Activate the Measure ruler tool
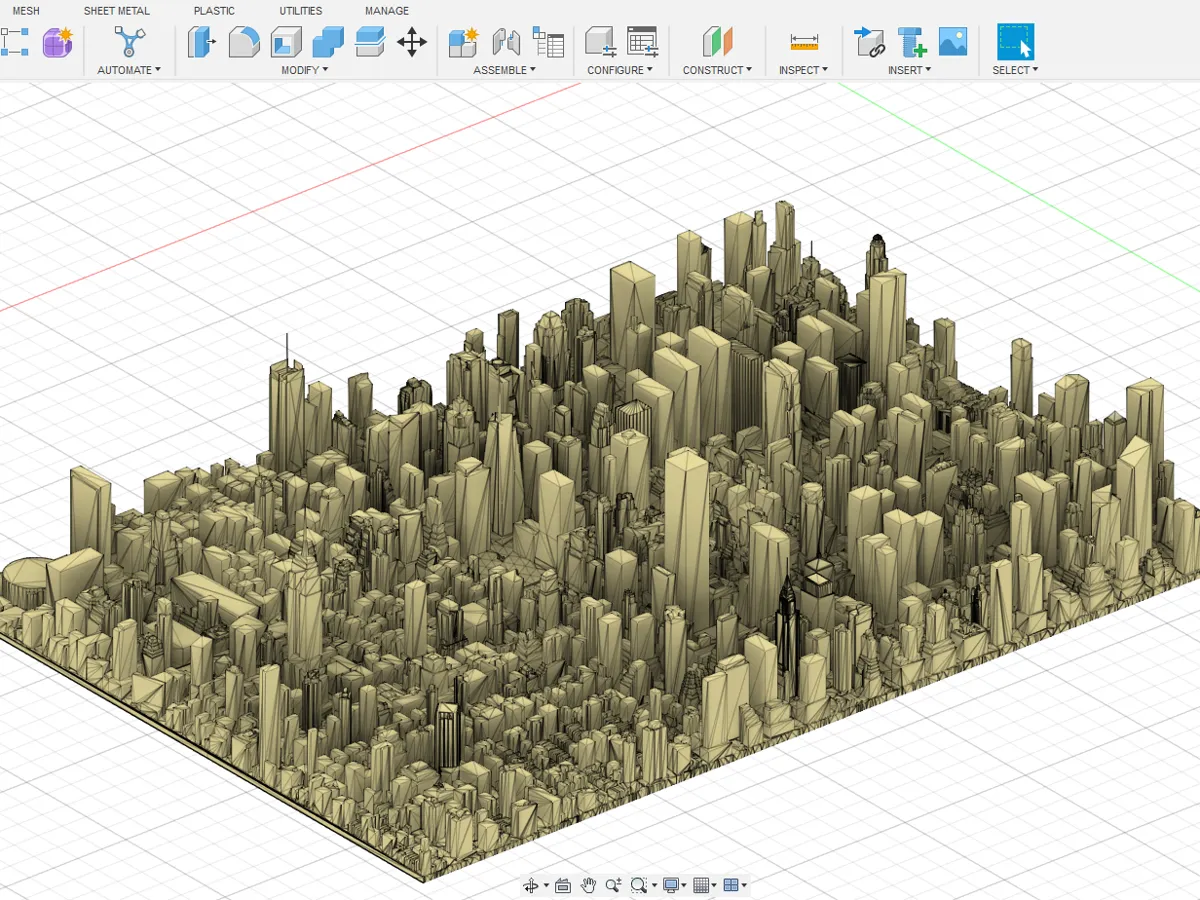The width and height of the screenshot is (1200, 900). tap(804, 42)
